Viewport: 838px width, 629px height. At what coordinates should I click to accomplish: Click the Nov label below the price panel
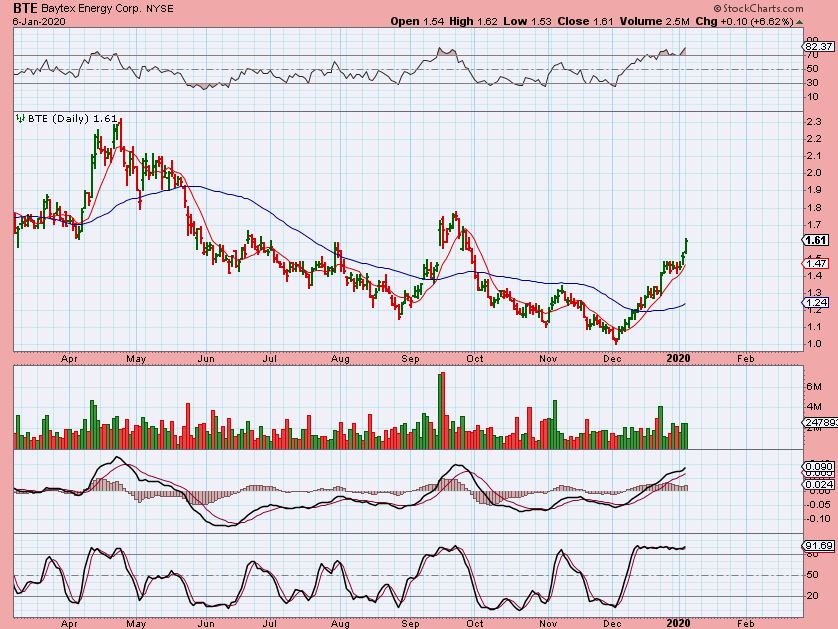click(x=548, y=359)
